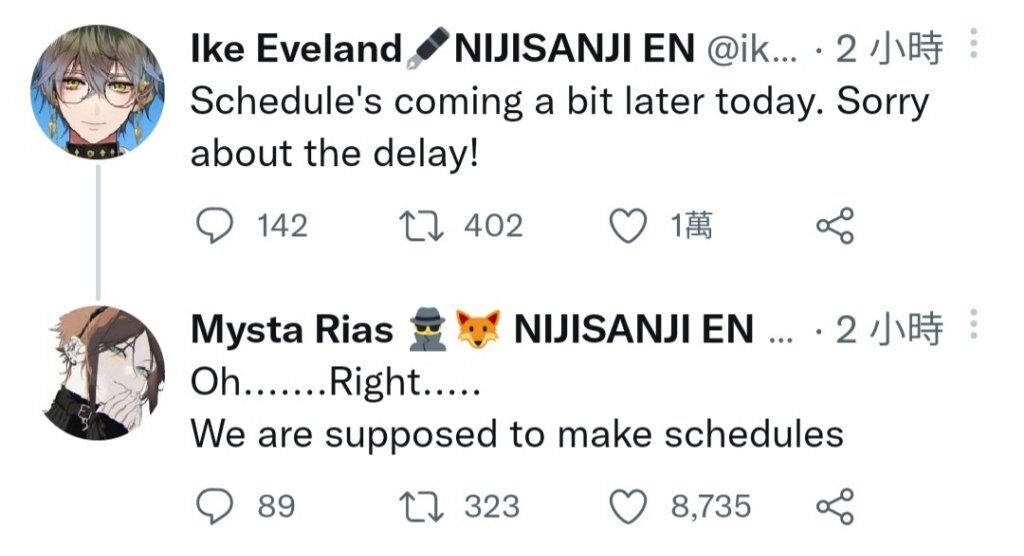Visit Ike Eveland NIJISANJI EN profile name
This screenshot has height=556, width=1024.
tap(442, 48)
